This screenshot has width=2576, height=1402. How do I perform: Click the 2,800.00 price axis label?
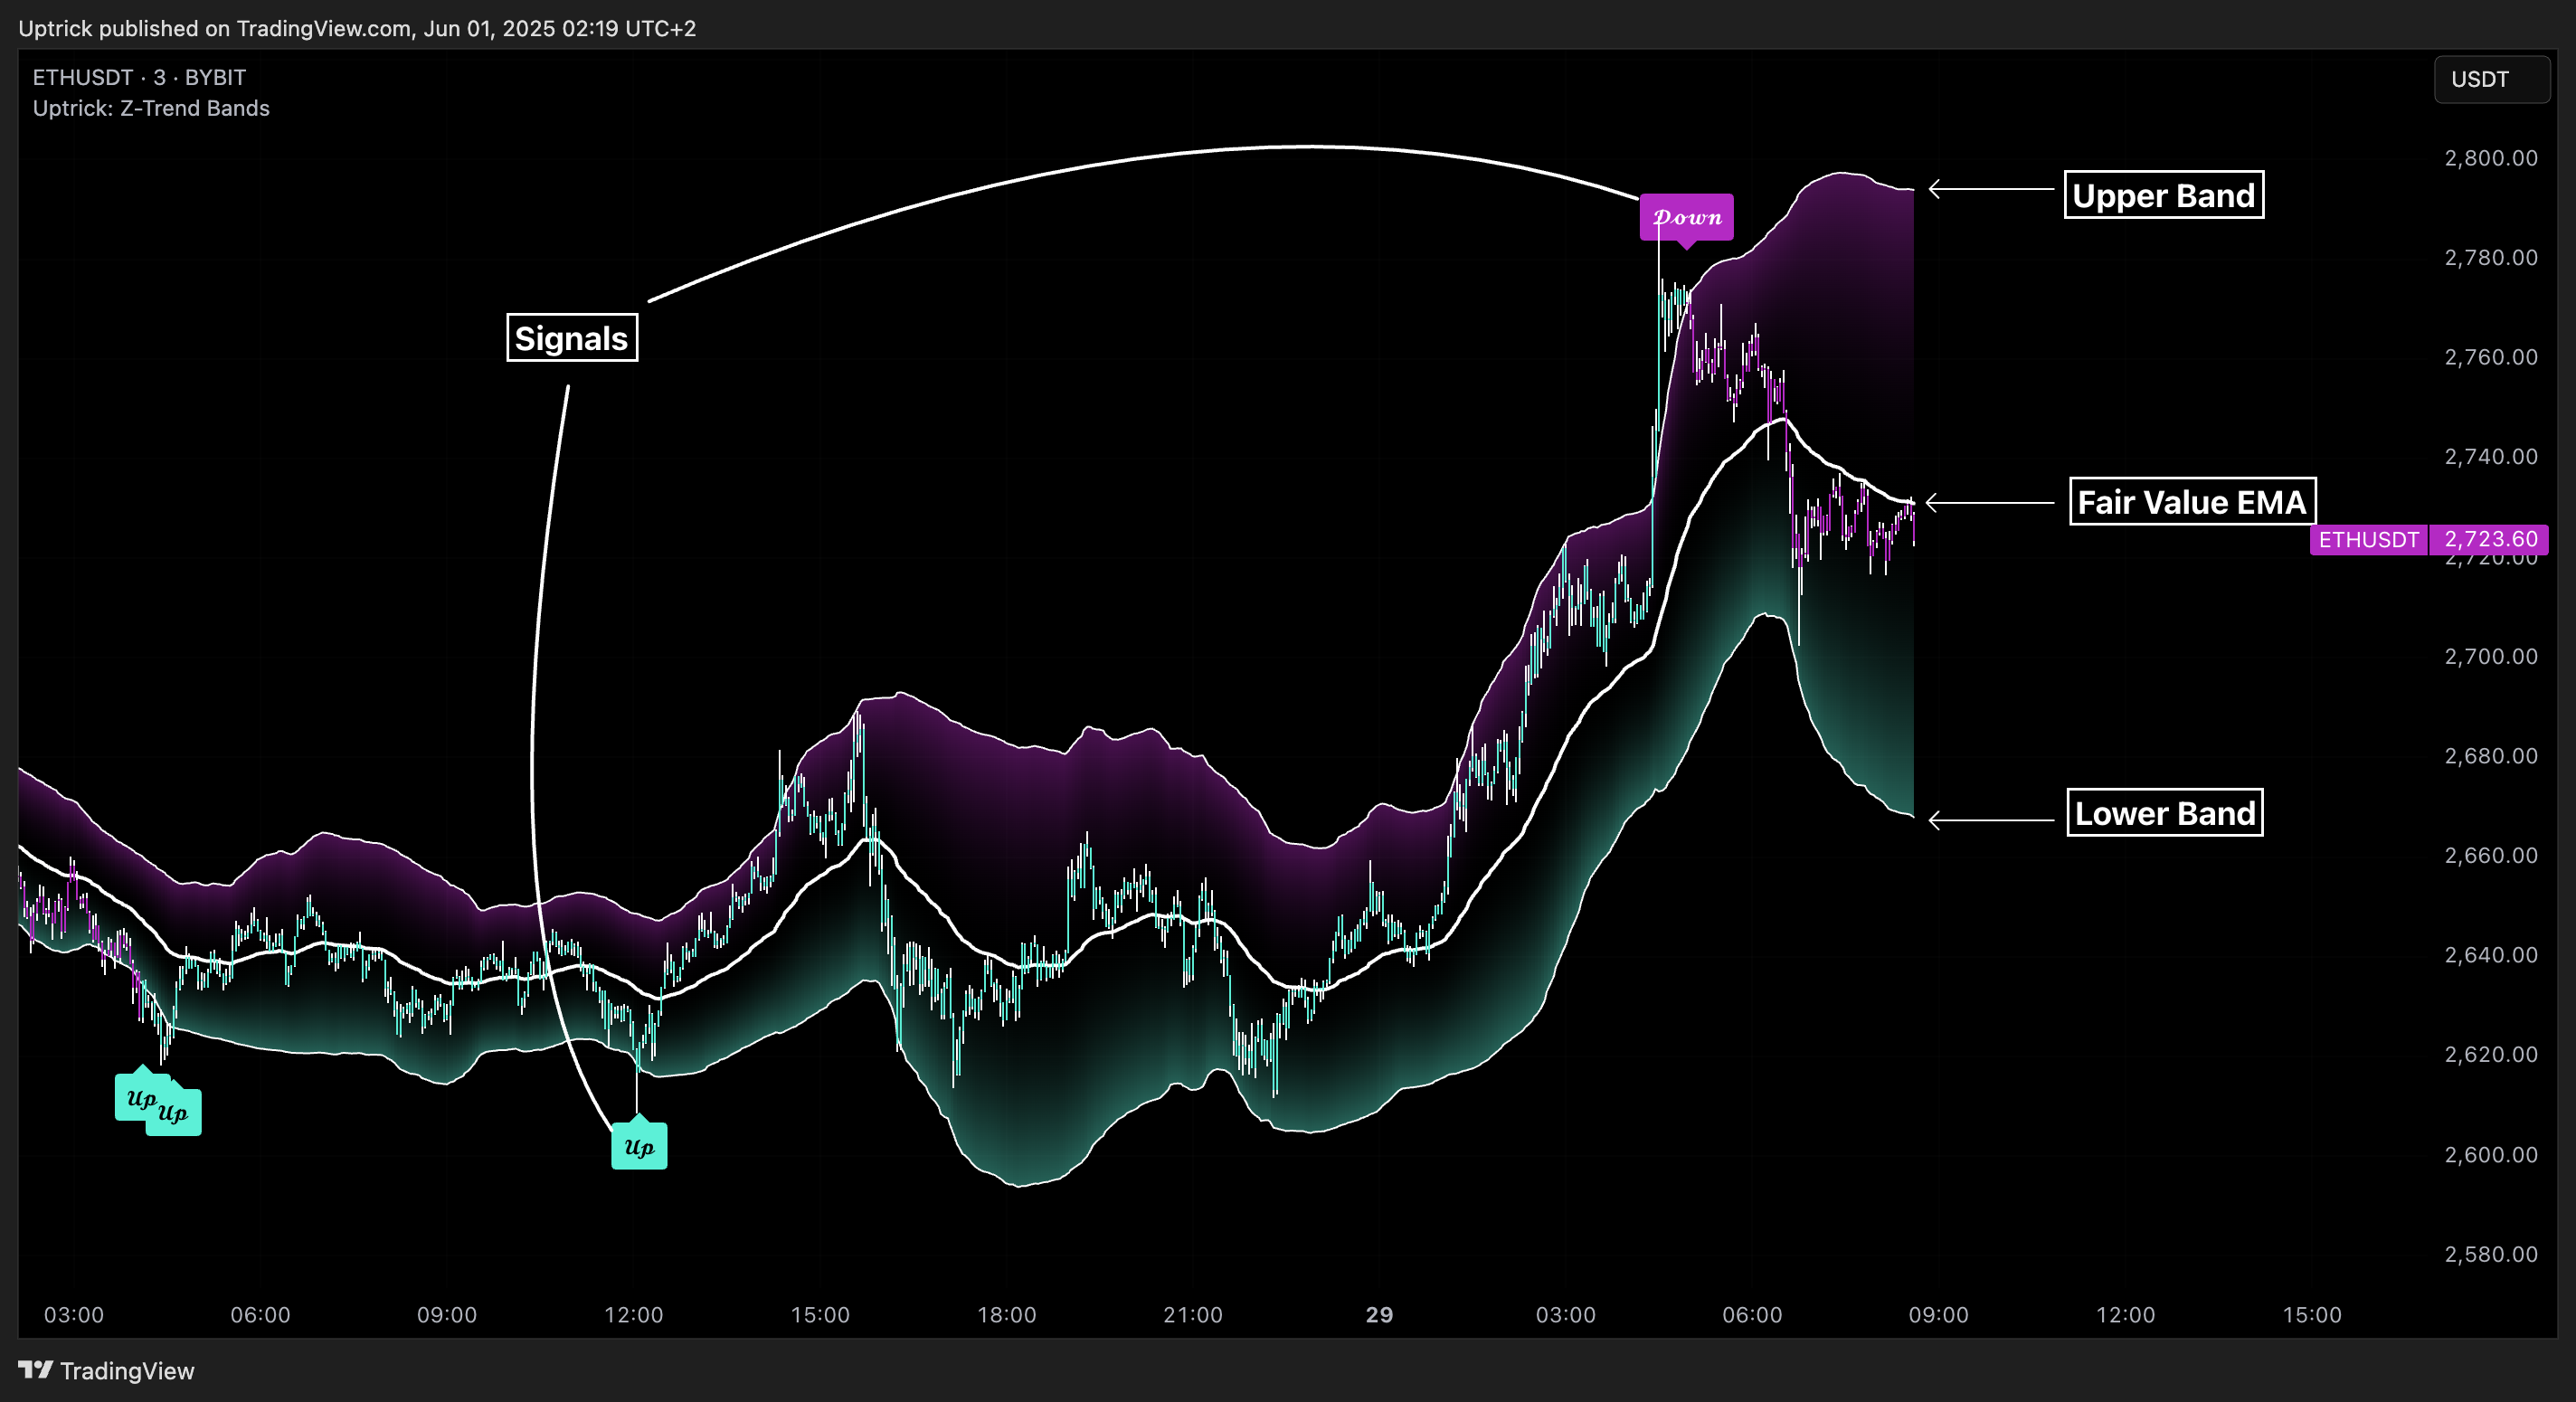point(2491,158)
